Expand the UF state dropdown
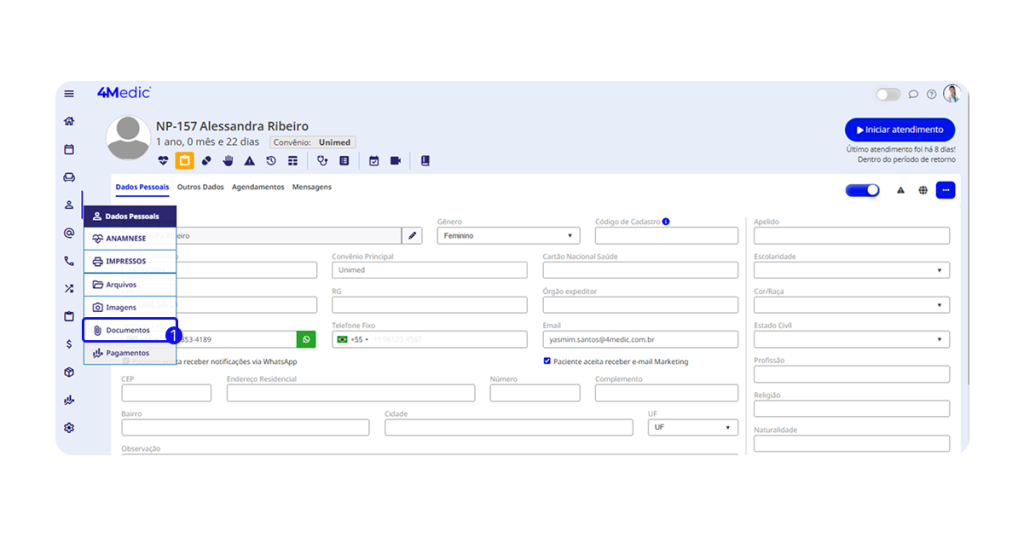Screen dimensions: 1024x537 tap(692, 427)
